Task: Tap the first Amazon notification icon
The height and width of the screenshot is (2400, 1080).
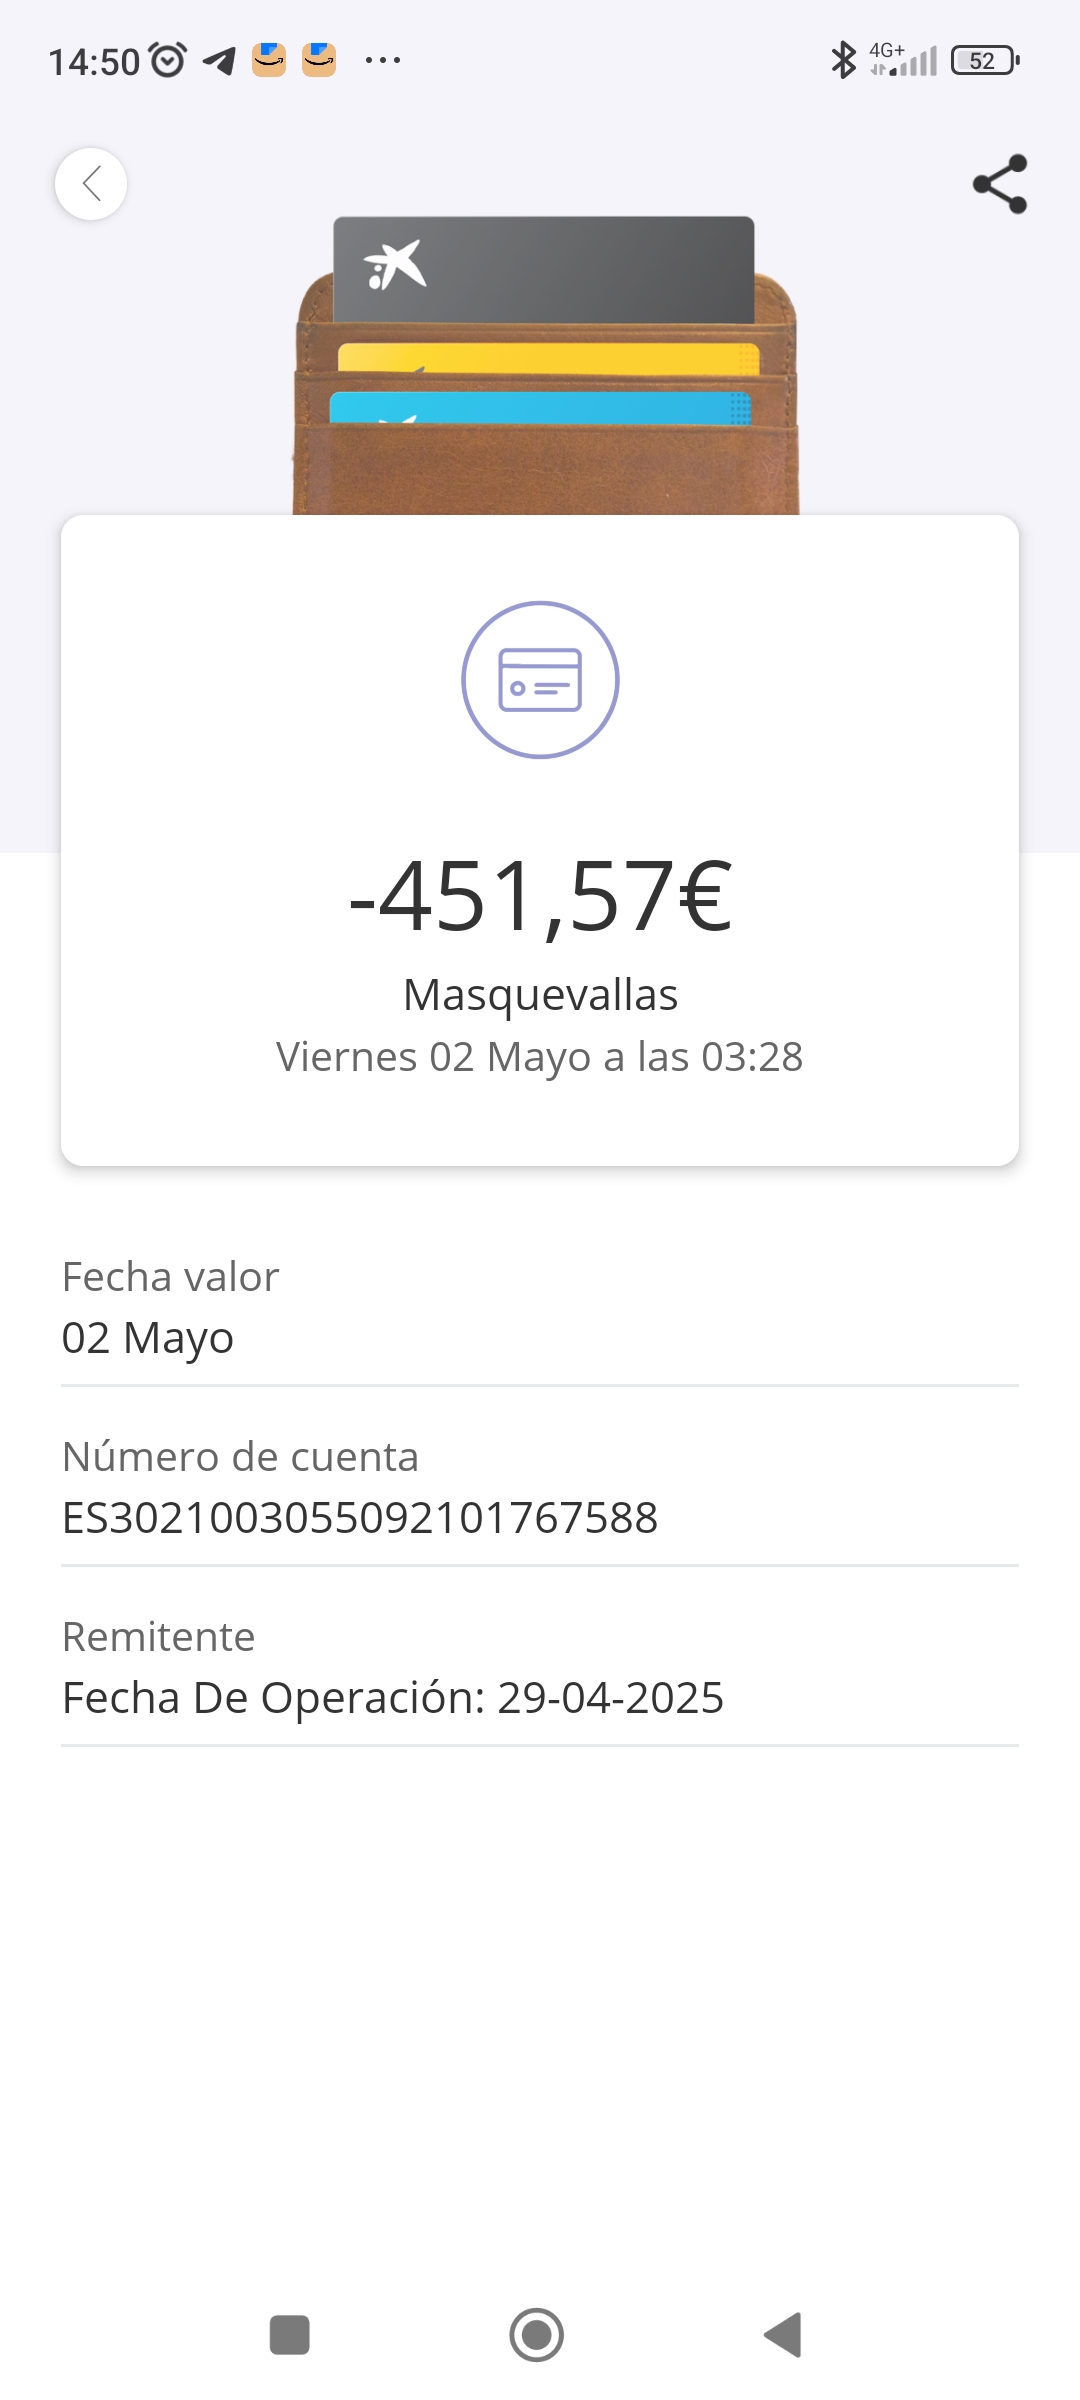Action: tap(269, 60)
